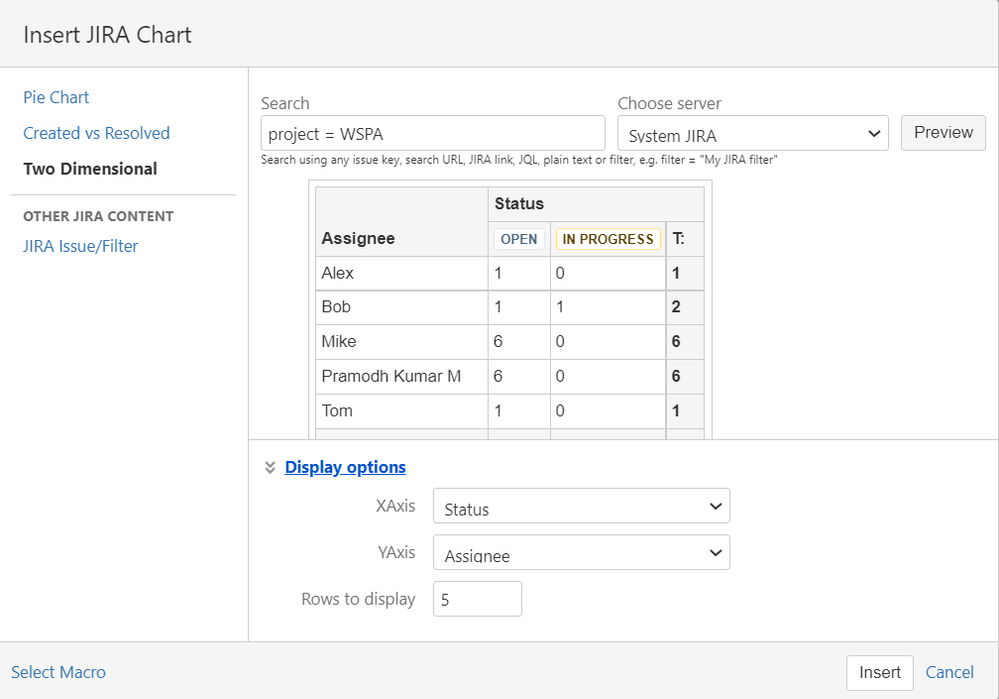Open the YAxis dropdown

(x=580, y=552)
